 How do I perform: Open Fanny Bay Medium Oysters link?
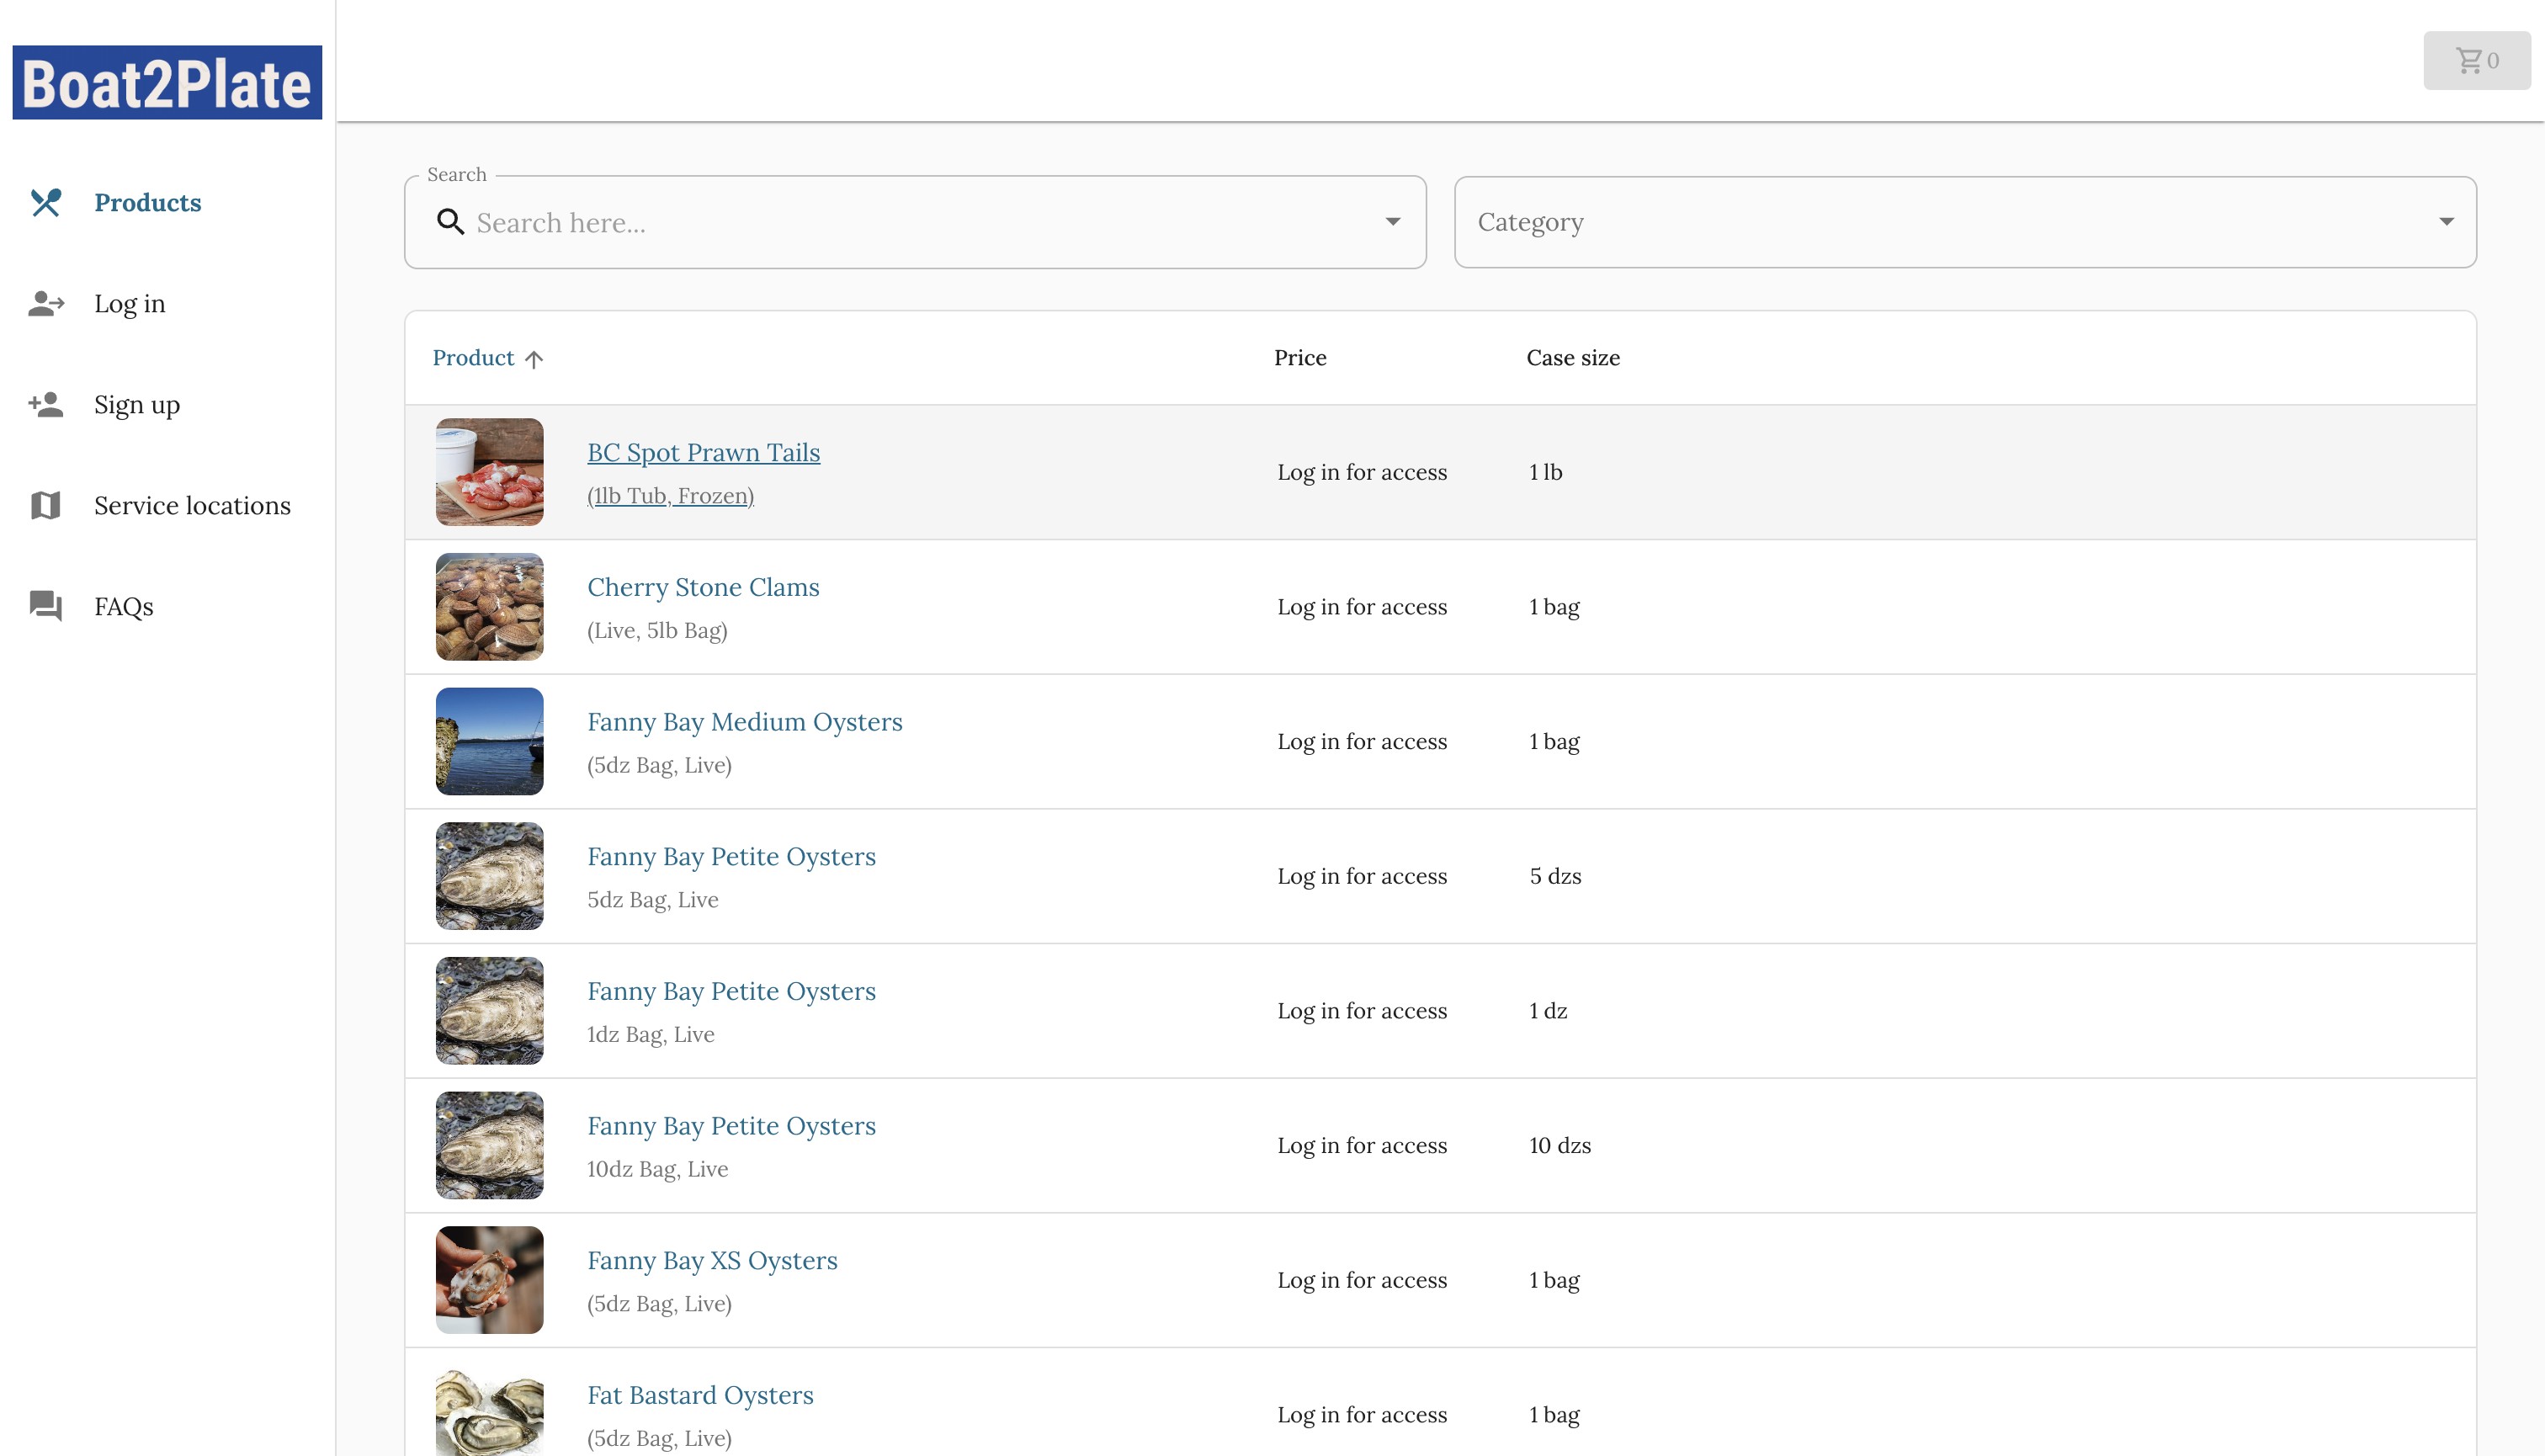744,722
